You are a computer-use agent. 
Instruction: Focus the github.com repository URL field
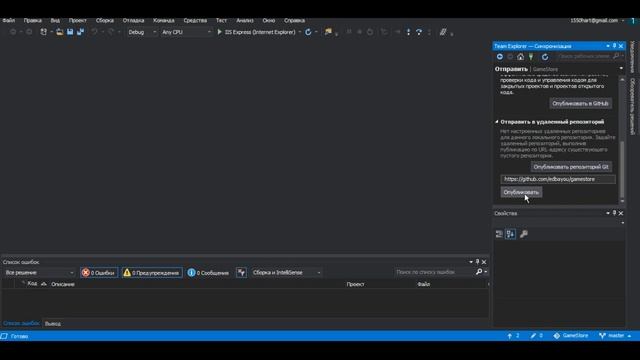558,179
